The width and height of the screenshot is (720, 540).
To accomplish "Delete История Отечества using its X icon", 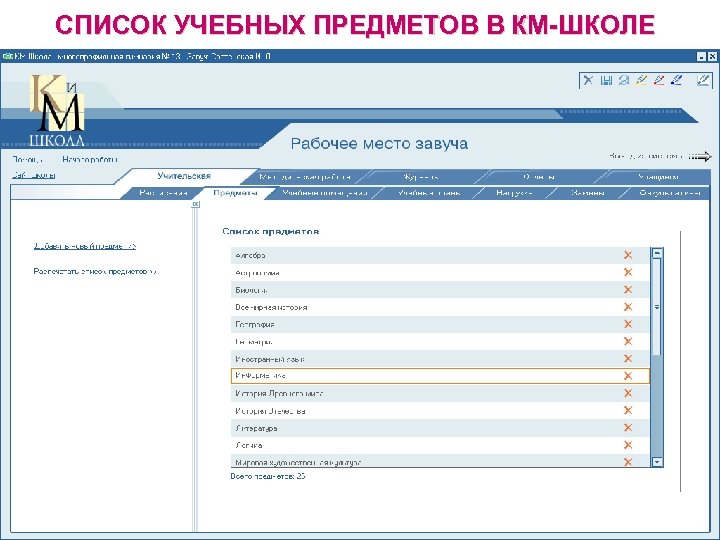I will tap(628, 411).
